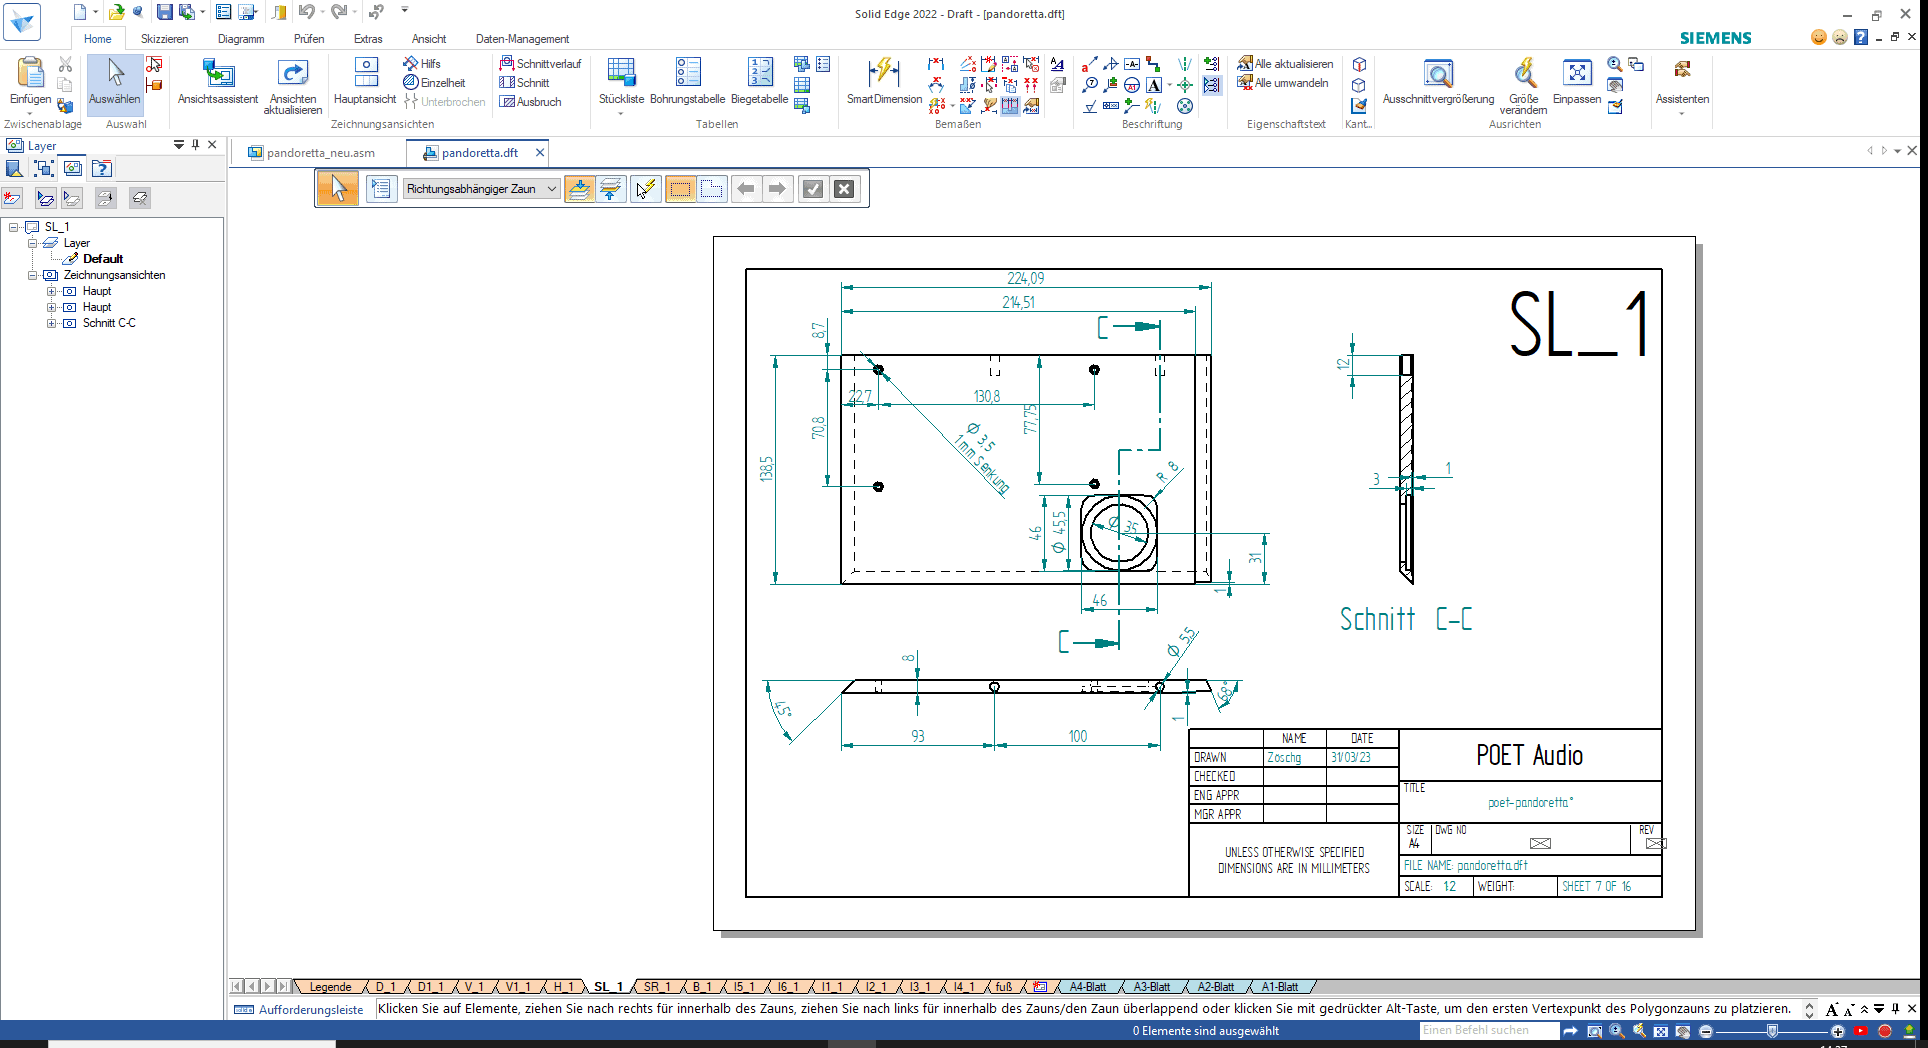Collapse the Zeichnungsansichten tree node
The height and width of the screenshot is (1048, 1928).
pyautogui.click(x=32, y=275)
